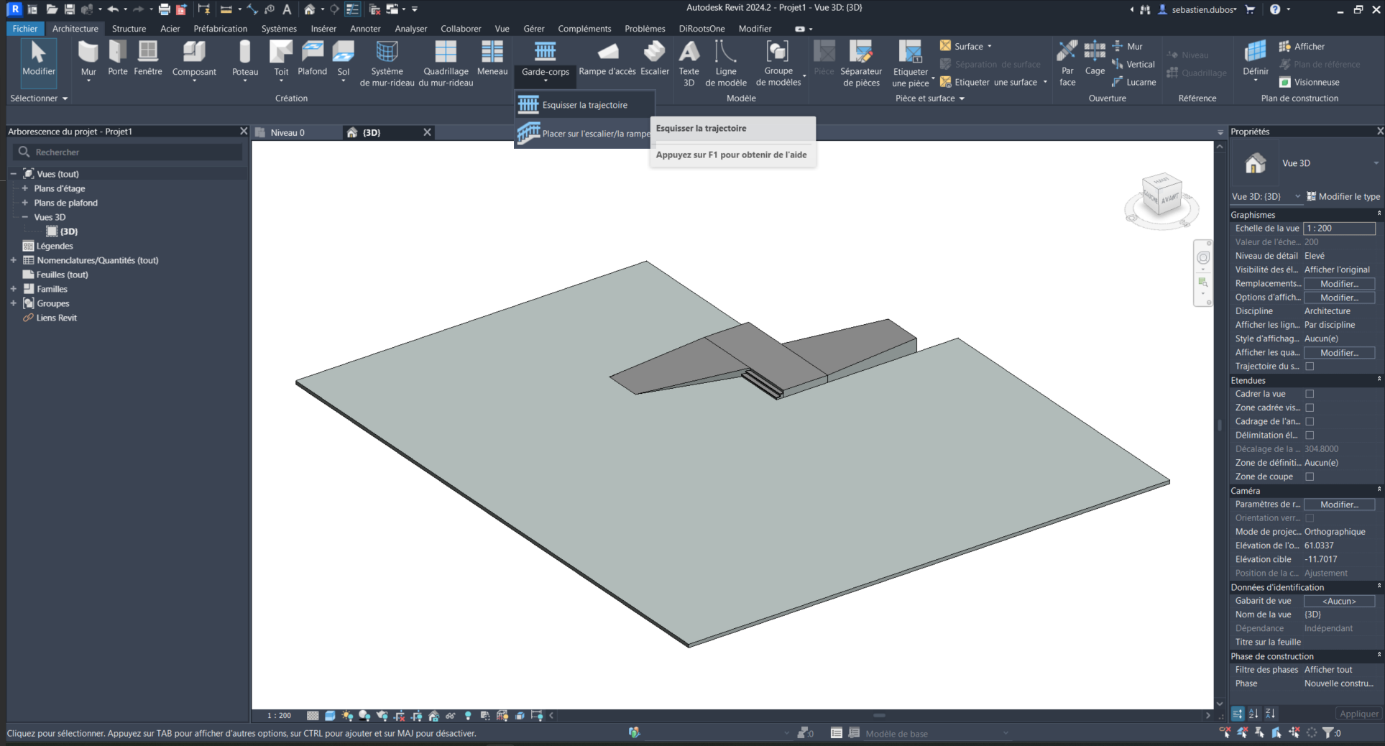Expand the Familles tree node
The image size is (1385, 746).
(x=14, y=289)
